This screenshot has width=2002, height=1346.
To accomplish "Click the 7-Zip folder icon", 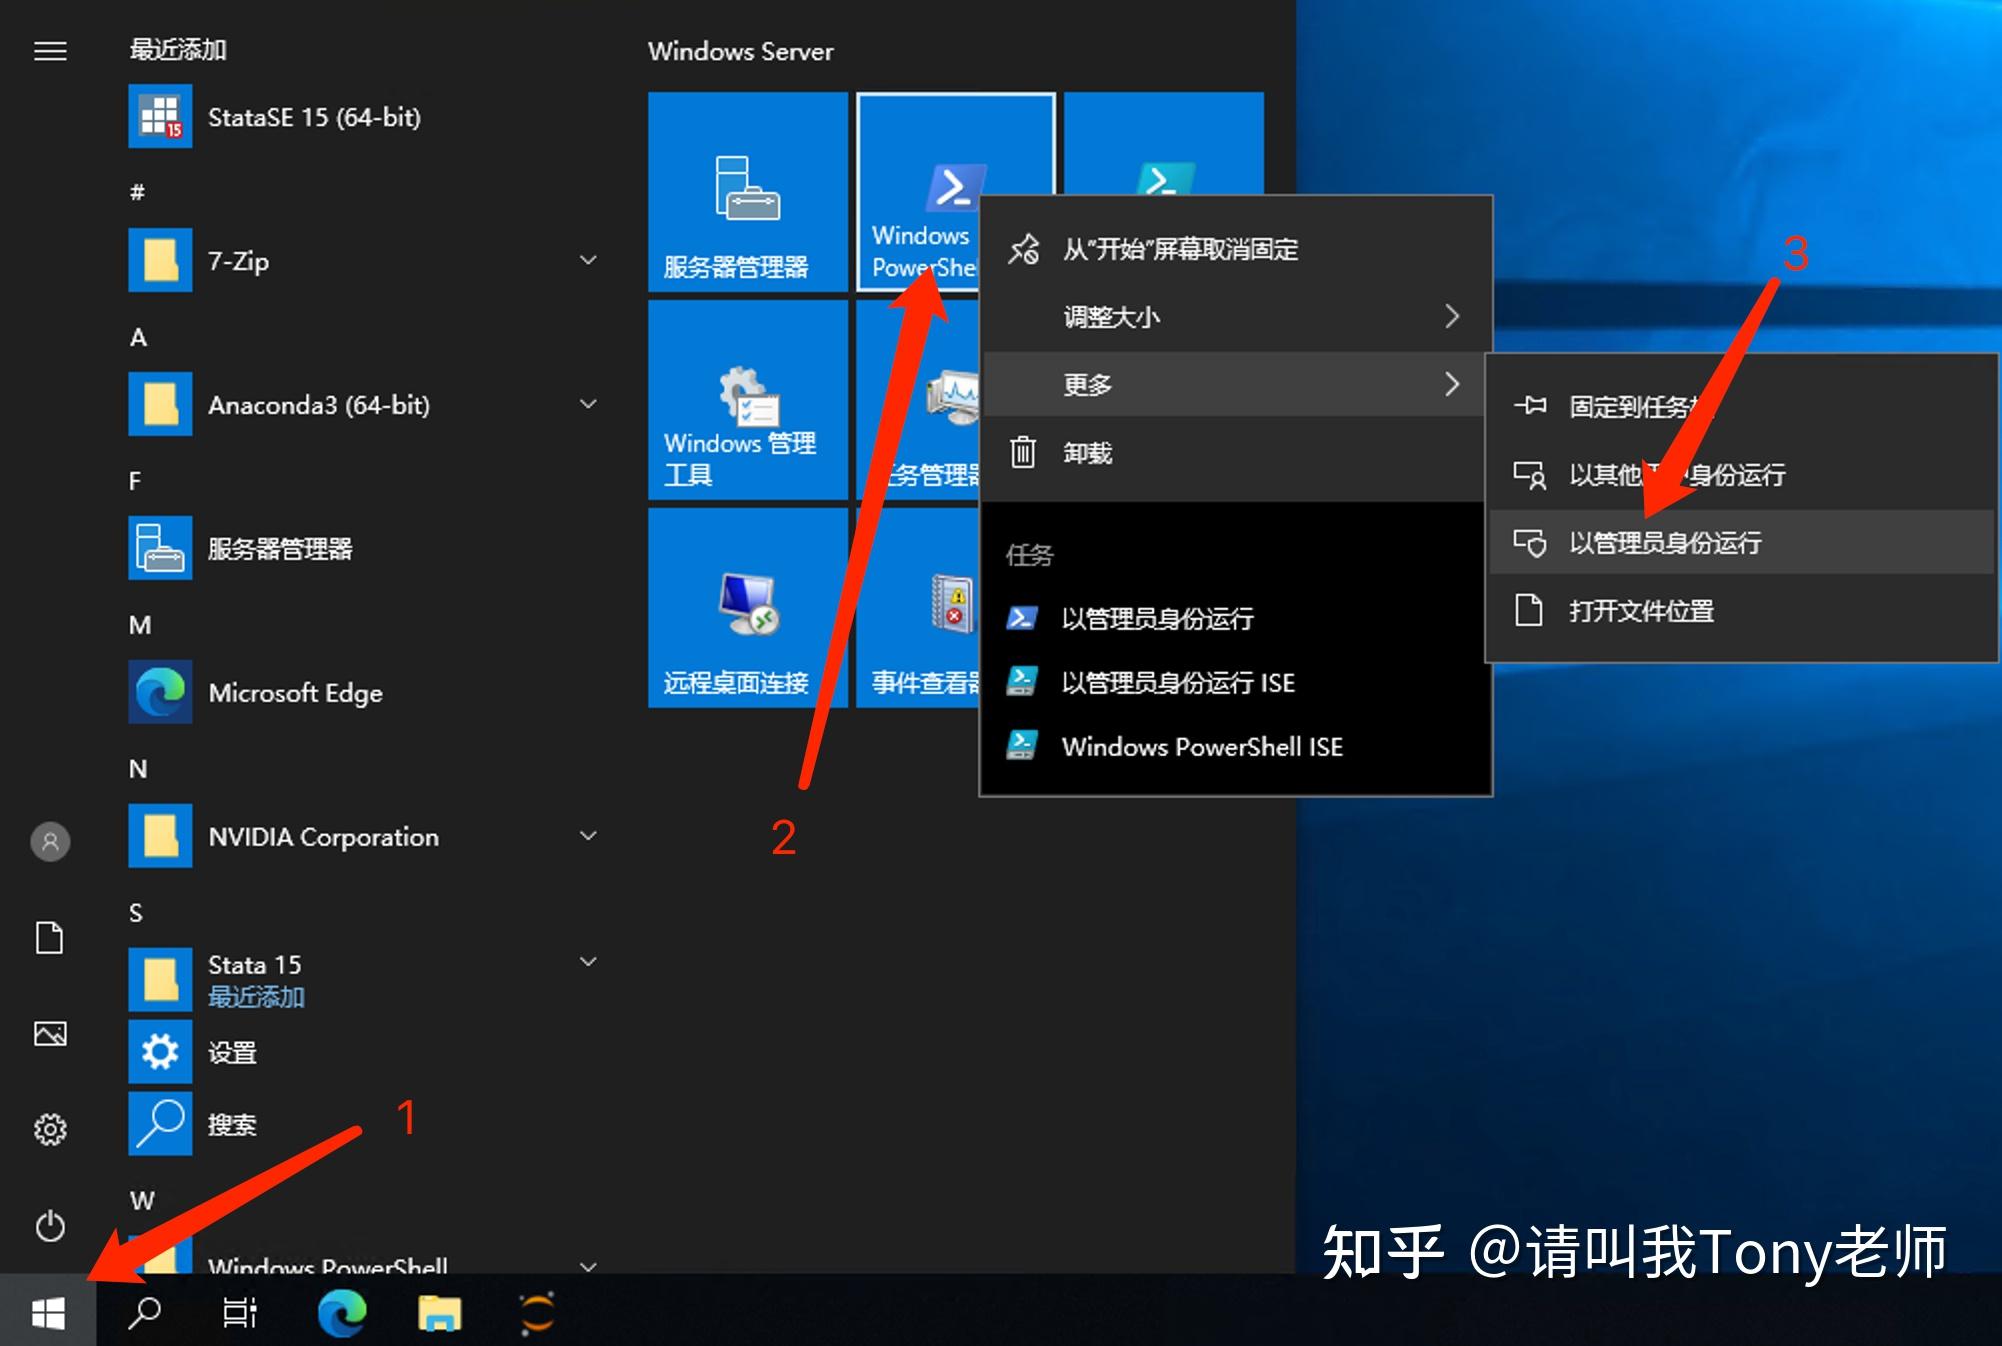I will [160, 261].
